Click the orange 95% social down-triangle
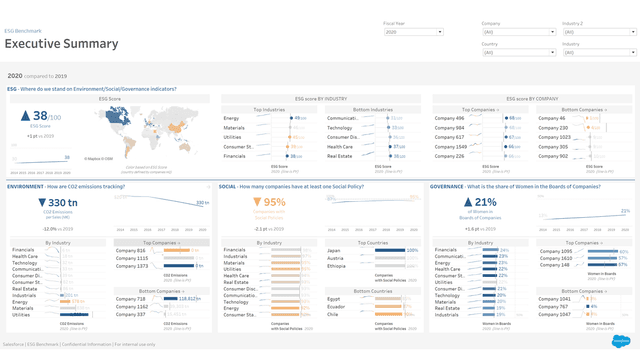 point(257,202)
